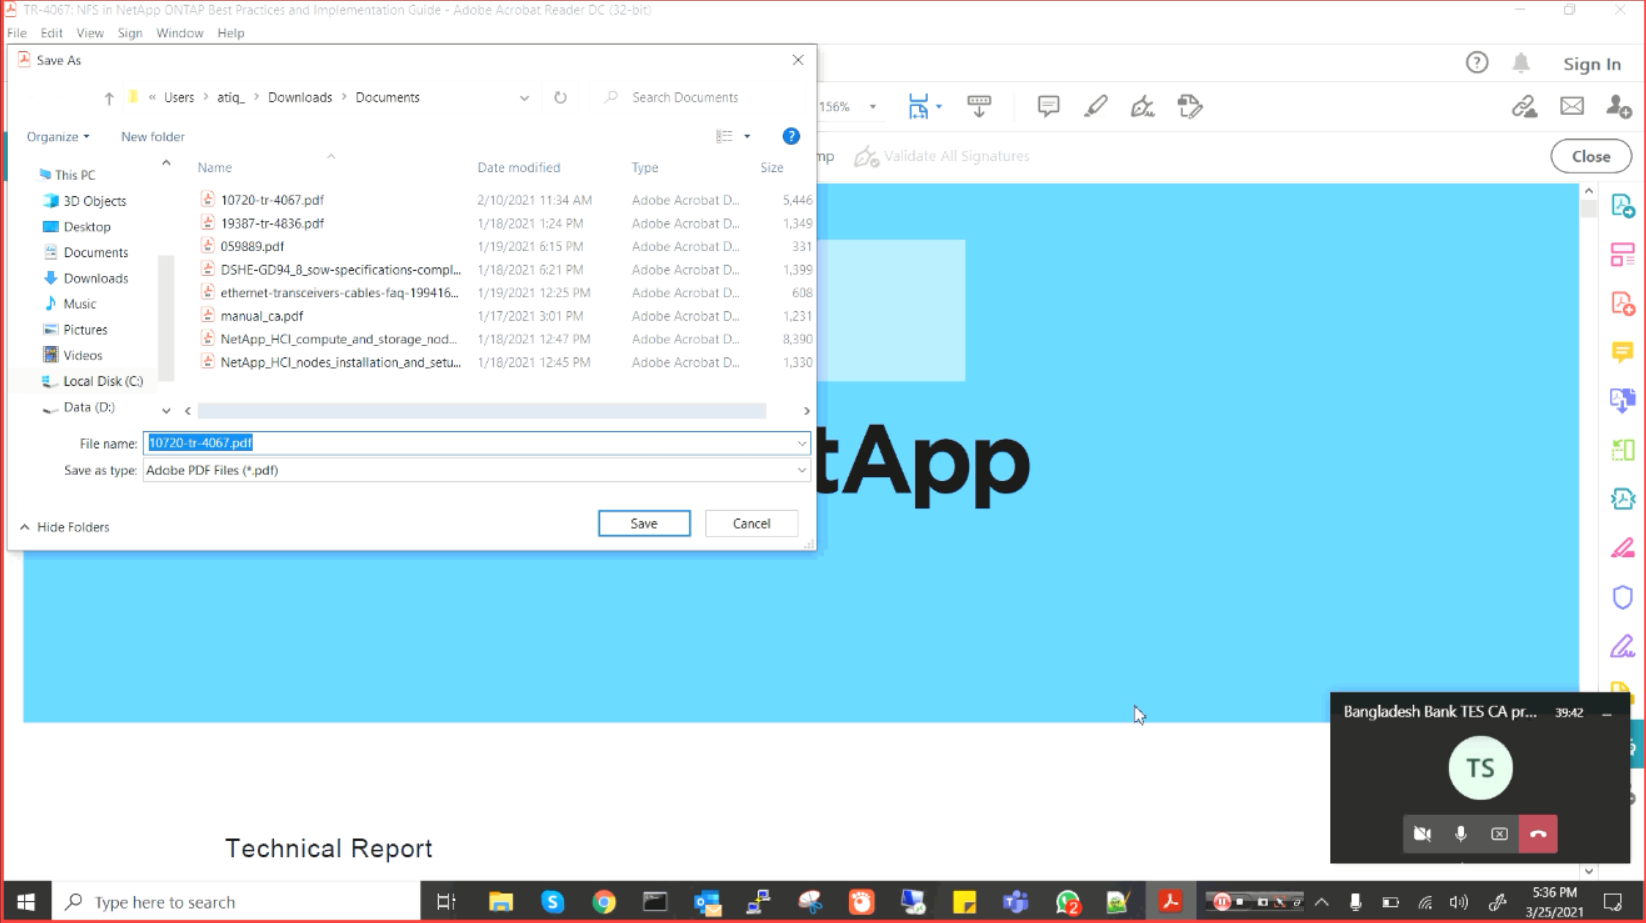The image size is (1646, 923).
Task: Click New folder button
Action: pos(153,137)
